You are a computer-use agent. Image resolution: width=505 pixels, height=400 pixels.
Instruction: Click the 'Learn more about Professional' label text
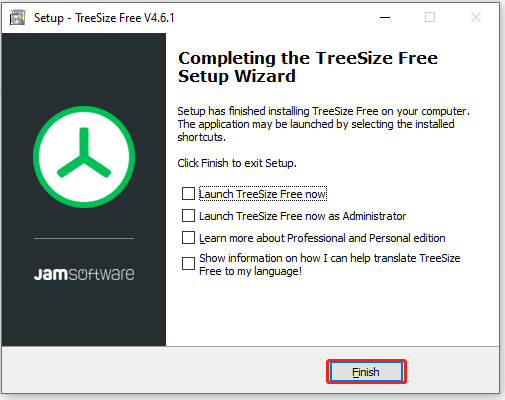click(x=322, y=238)
